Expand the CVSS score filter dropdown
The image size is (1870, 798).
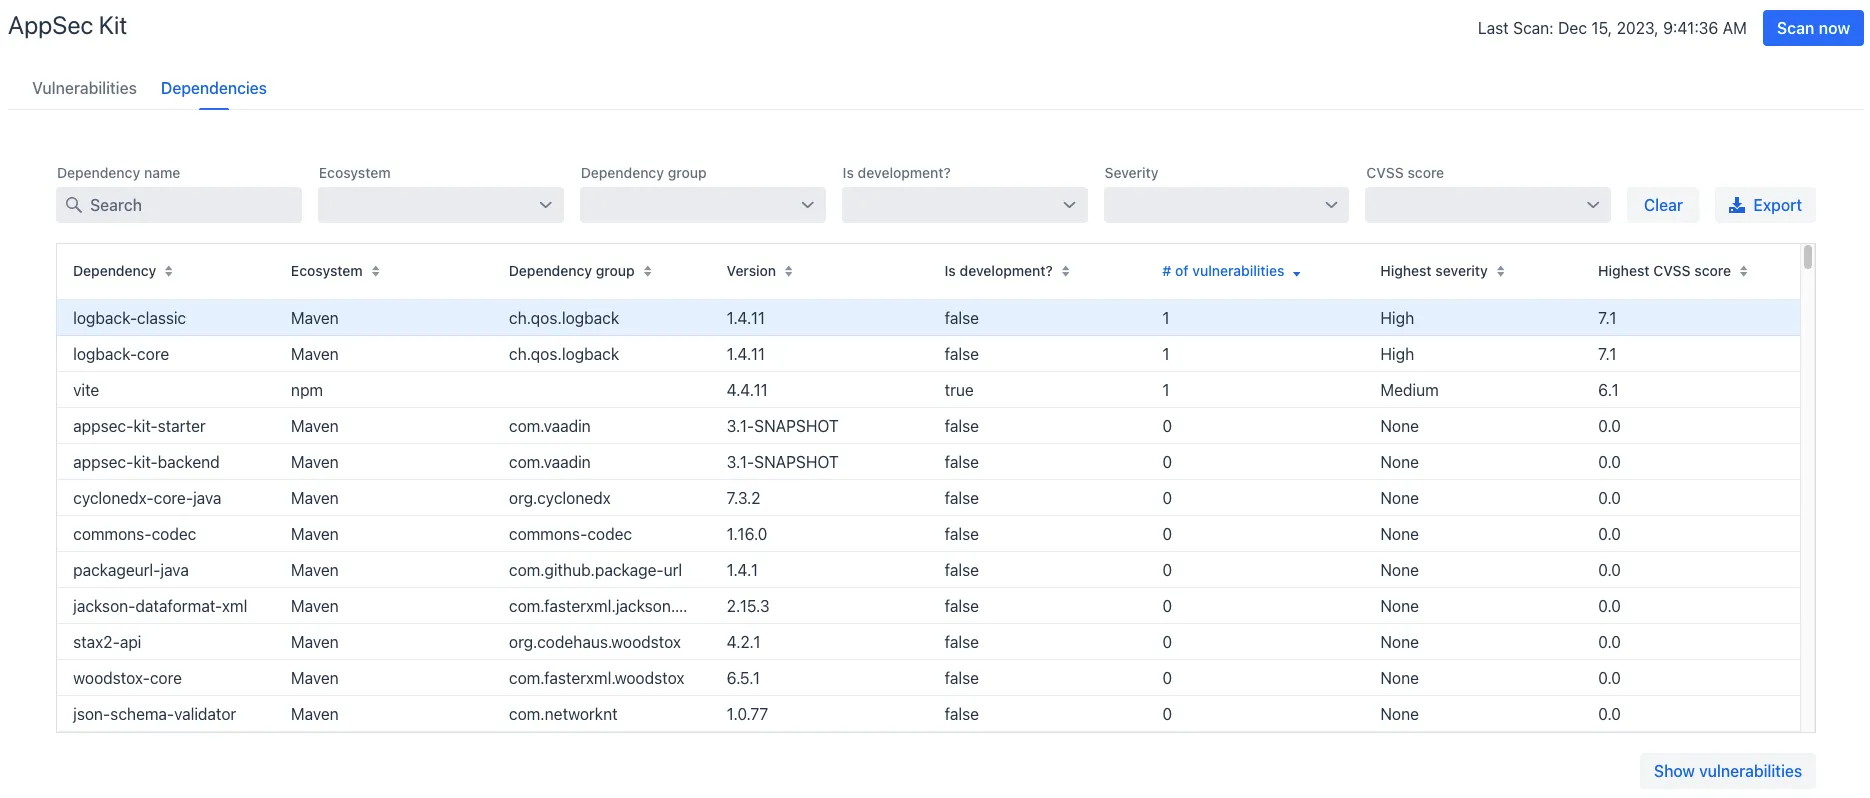point(1487,205)
